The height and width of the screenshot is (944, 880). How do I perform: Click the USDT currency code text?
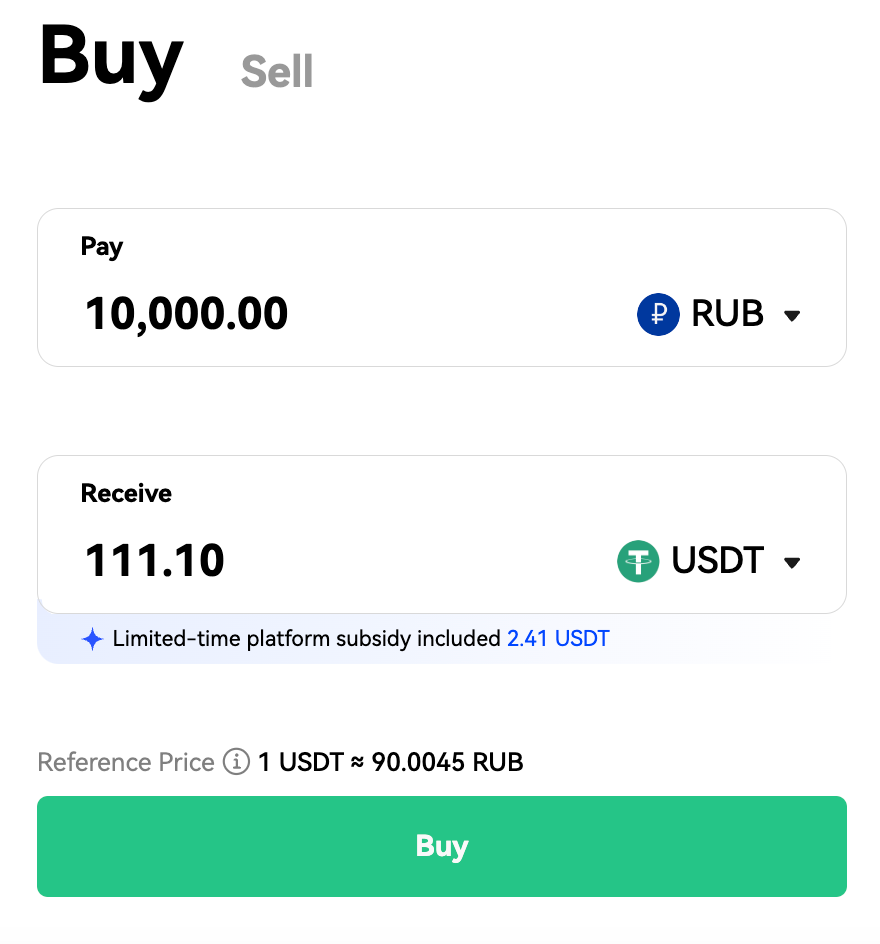point(717,561)
